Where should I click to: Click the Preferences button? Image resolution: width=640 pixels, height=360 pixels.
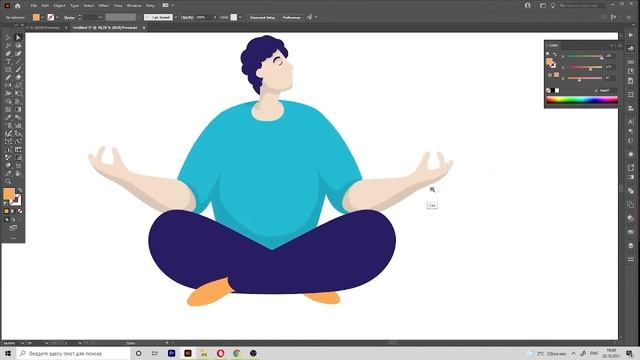click(x=291, y=17)
